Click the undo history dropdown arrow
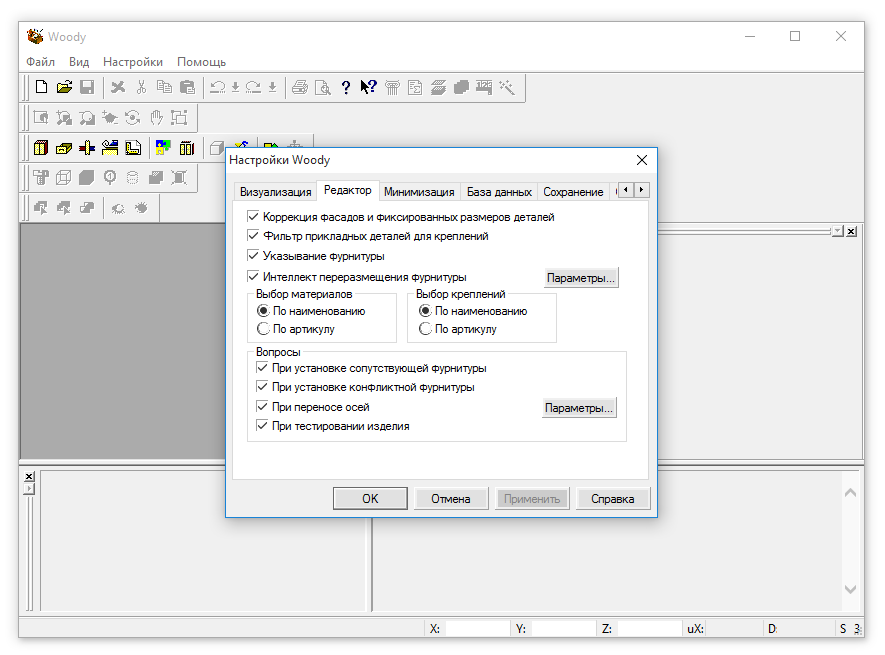The image size is (885, 655). tap(235, 87)
